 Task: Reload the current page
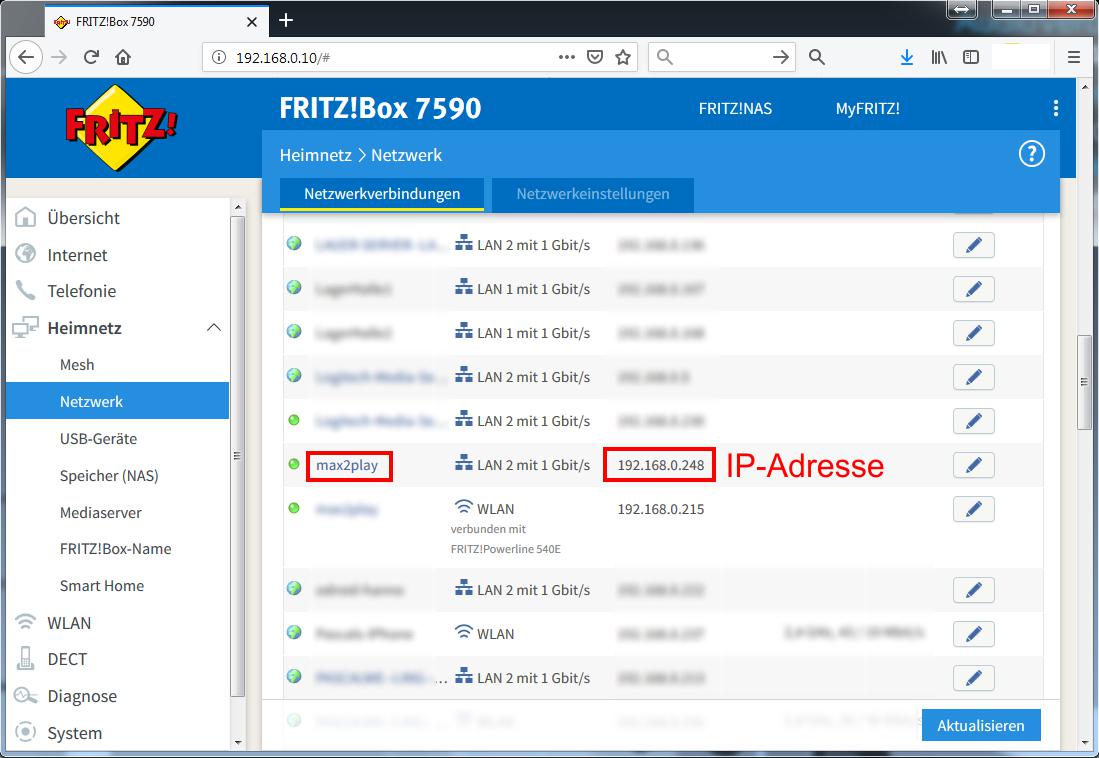tap(91, 57)
